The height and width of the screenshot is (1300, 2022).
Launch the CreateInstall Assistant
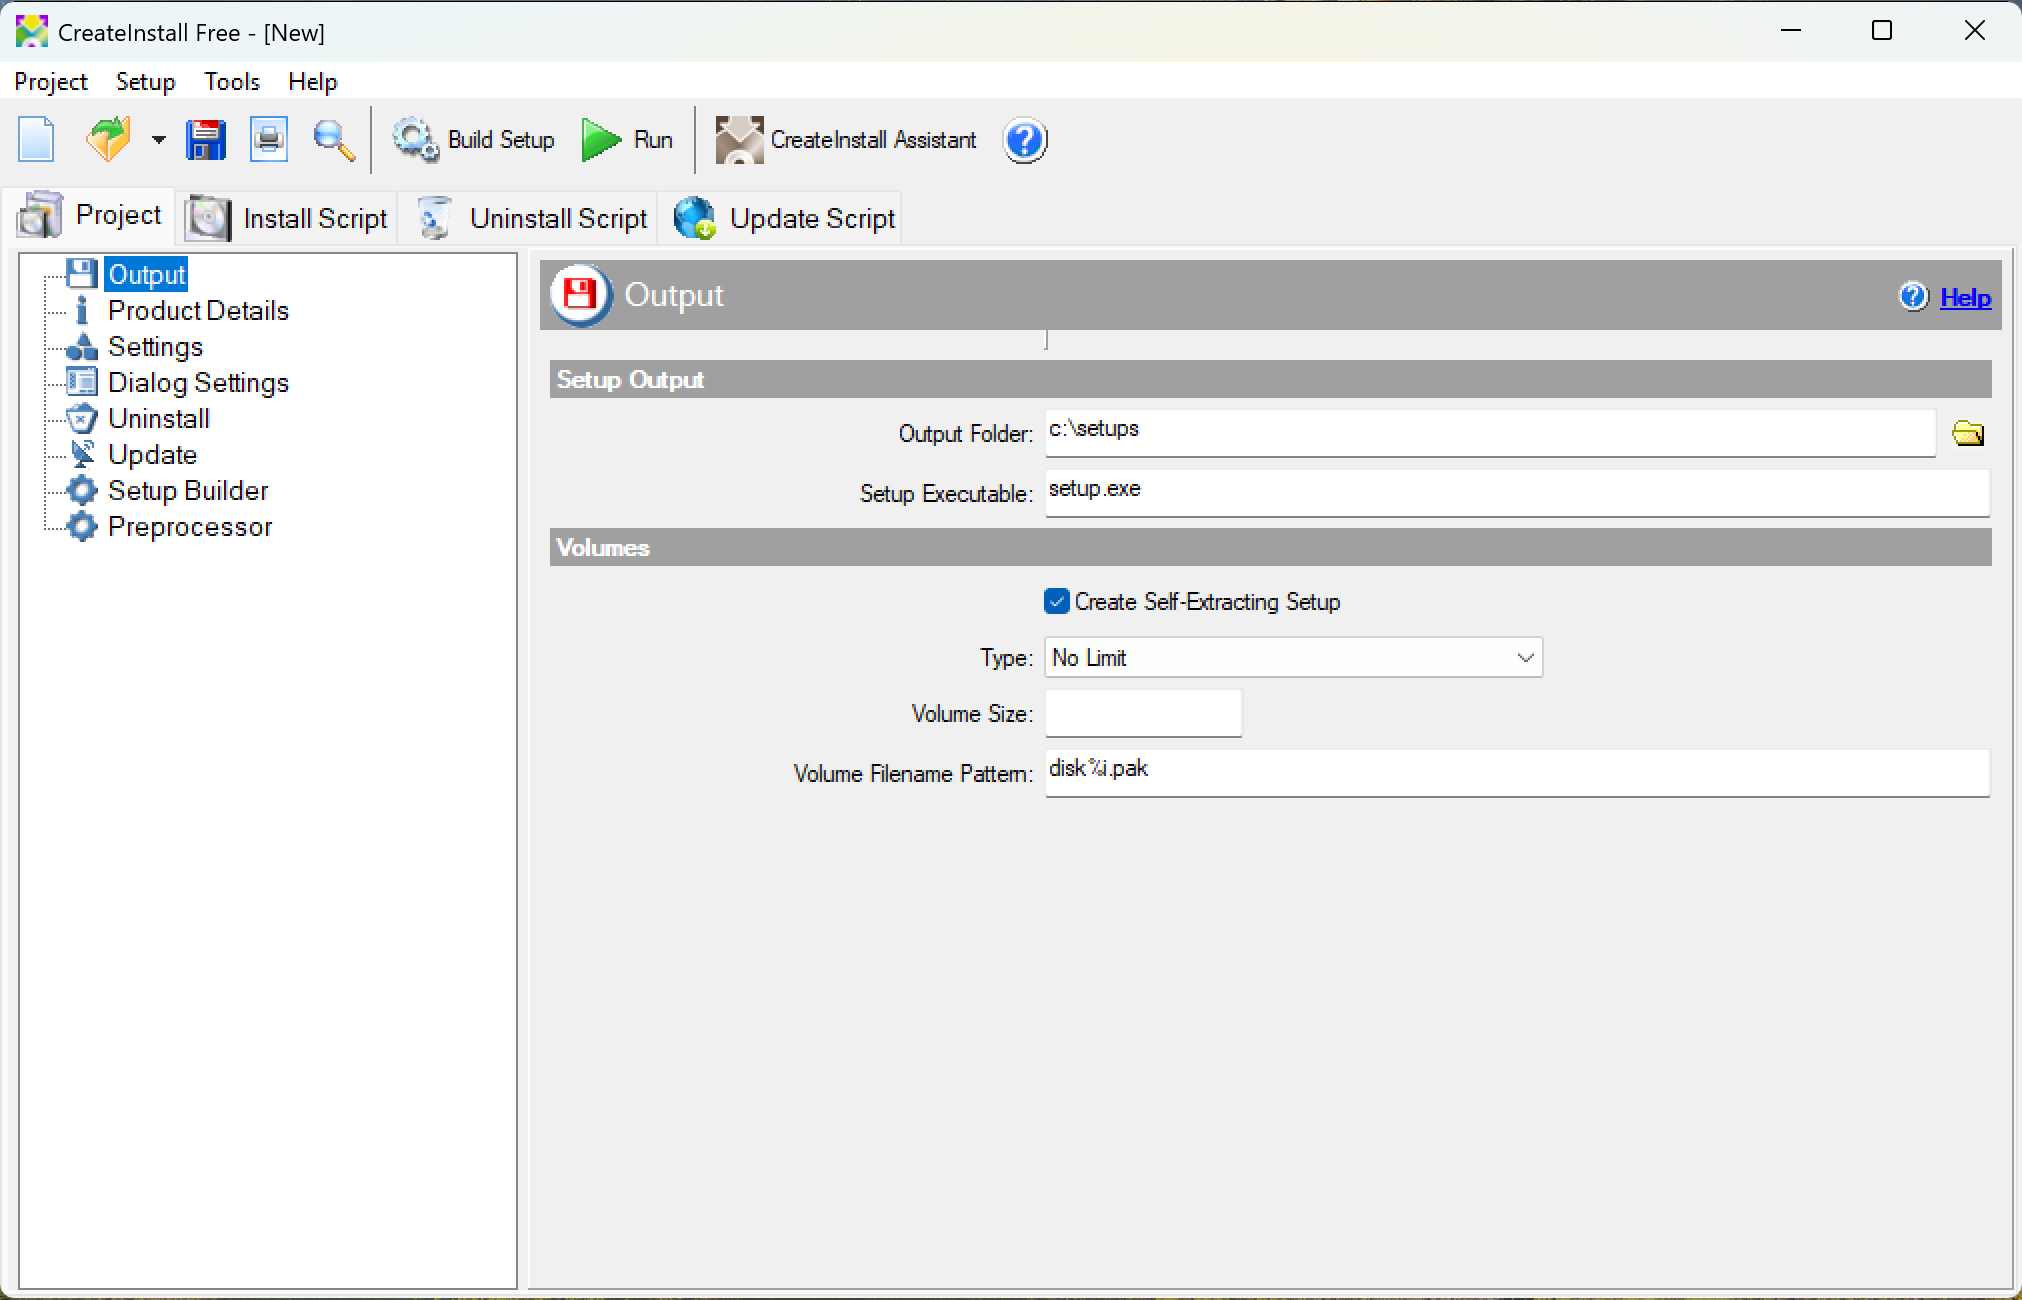pyautogui.click(x=846, y=139)
